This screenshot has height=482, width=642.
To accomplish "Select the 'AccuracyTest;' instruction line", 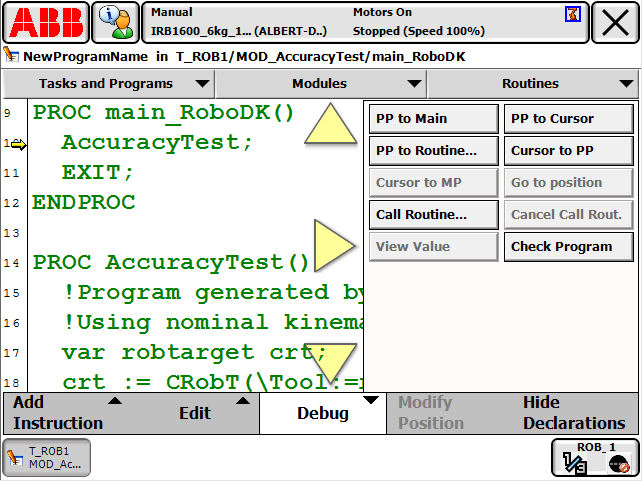I will click(x=157, y=143).
